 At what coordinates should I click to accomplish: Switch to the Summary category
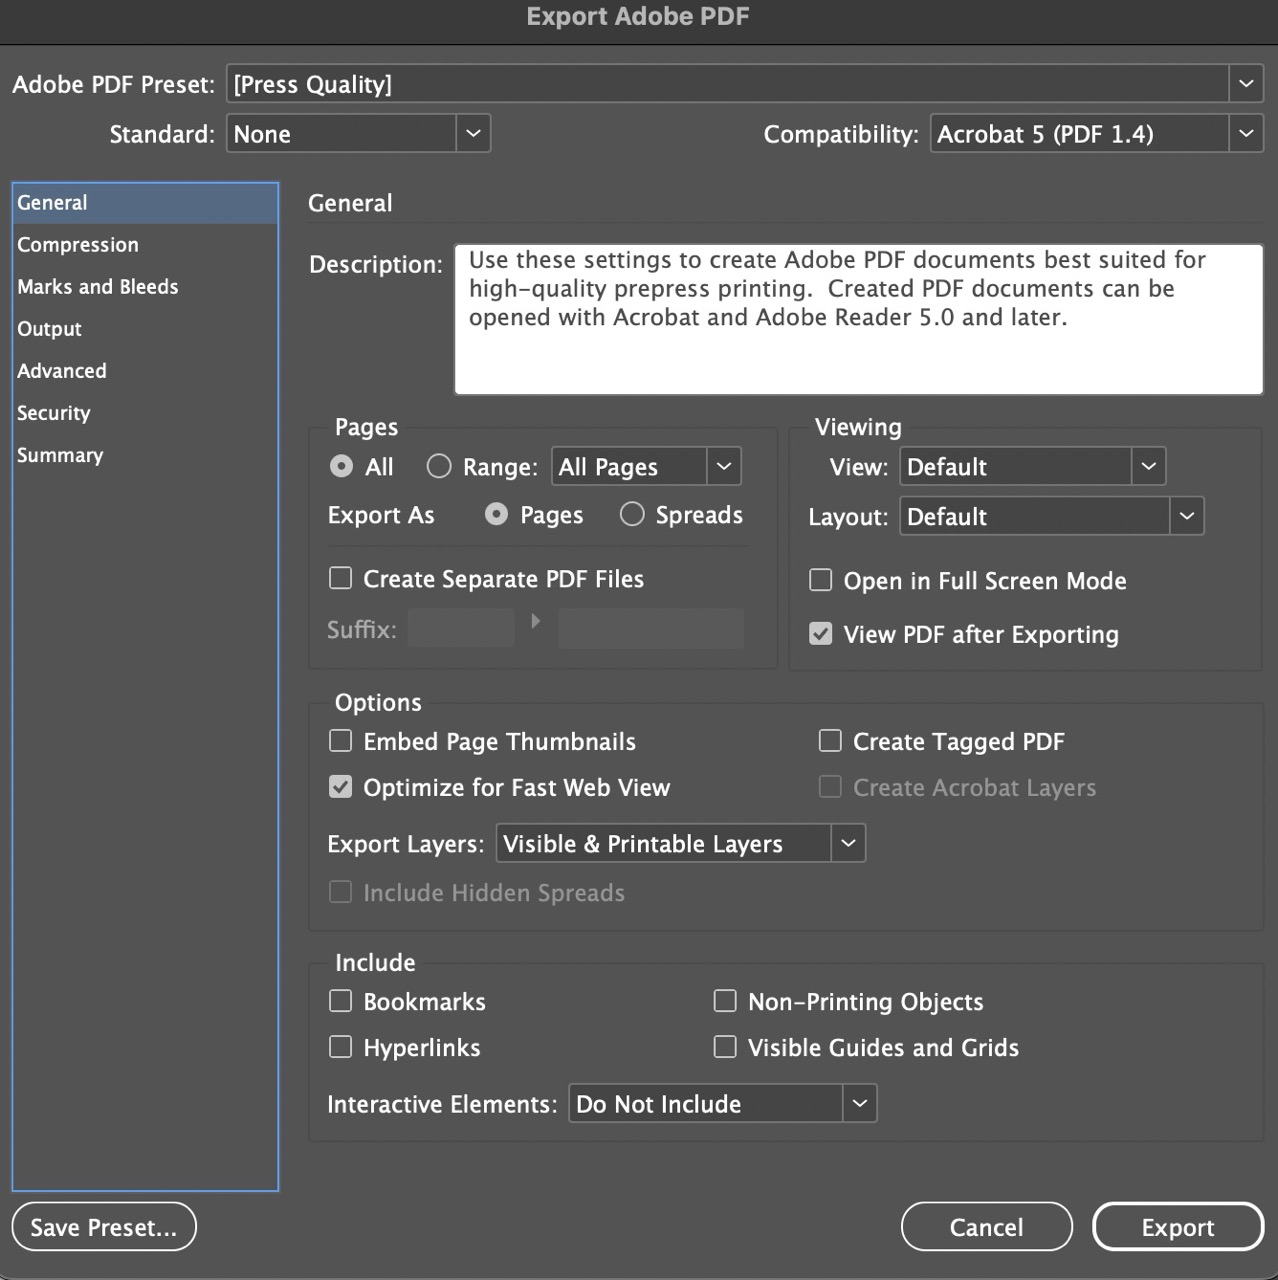(x=145, y=455)
